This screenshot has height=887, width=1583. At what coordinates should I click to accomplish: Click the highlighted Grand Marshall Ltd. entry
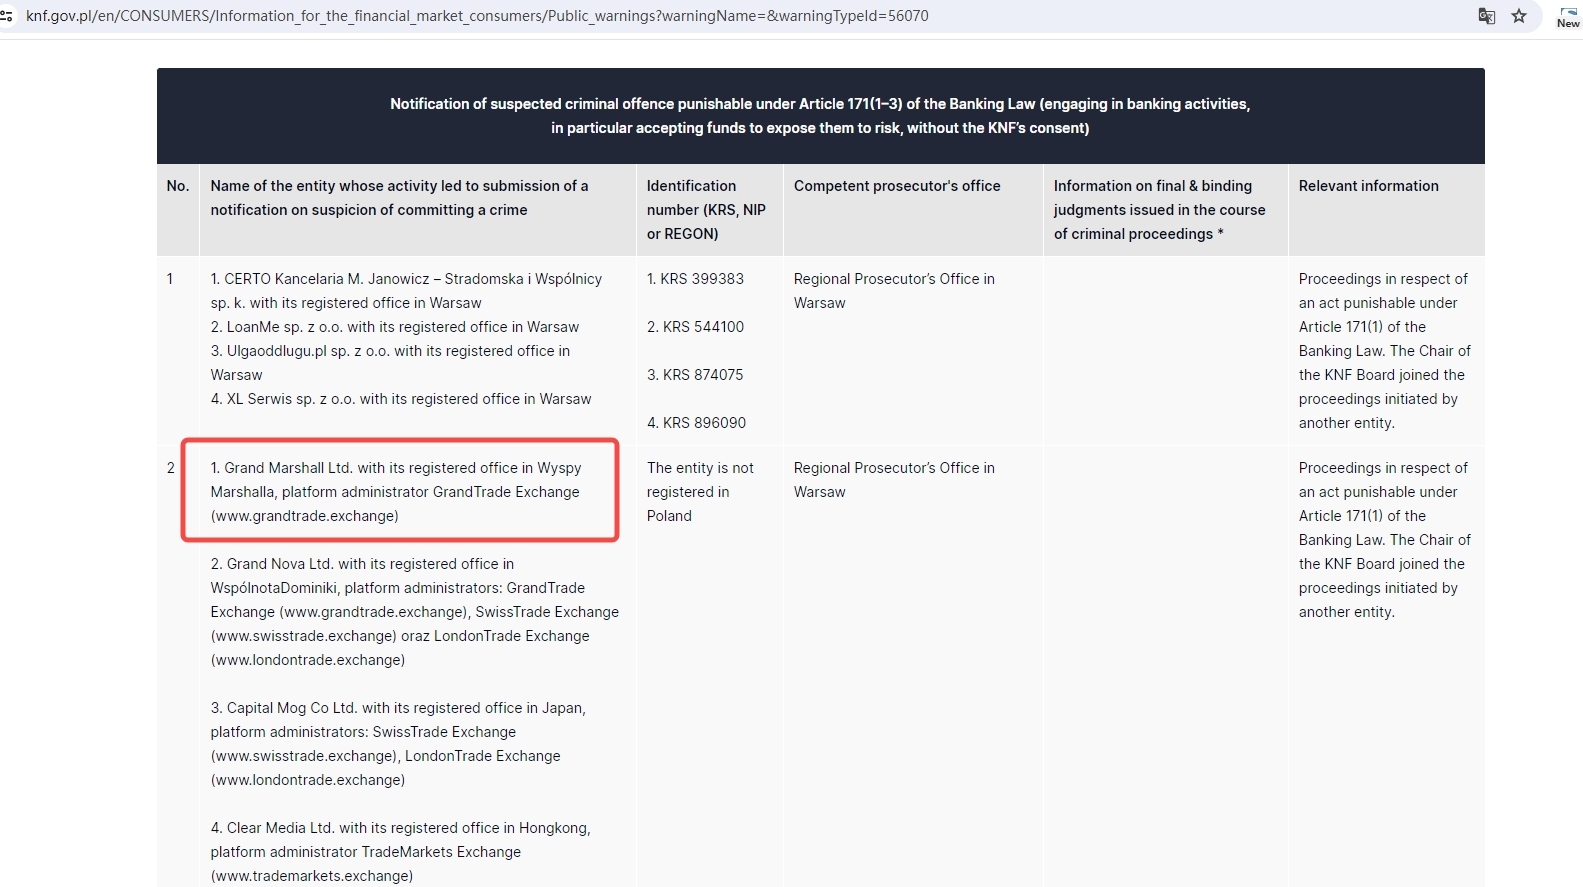click(x=396, y=492)
